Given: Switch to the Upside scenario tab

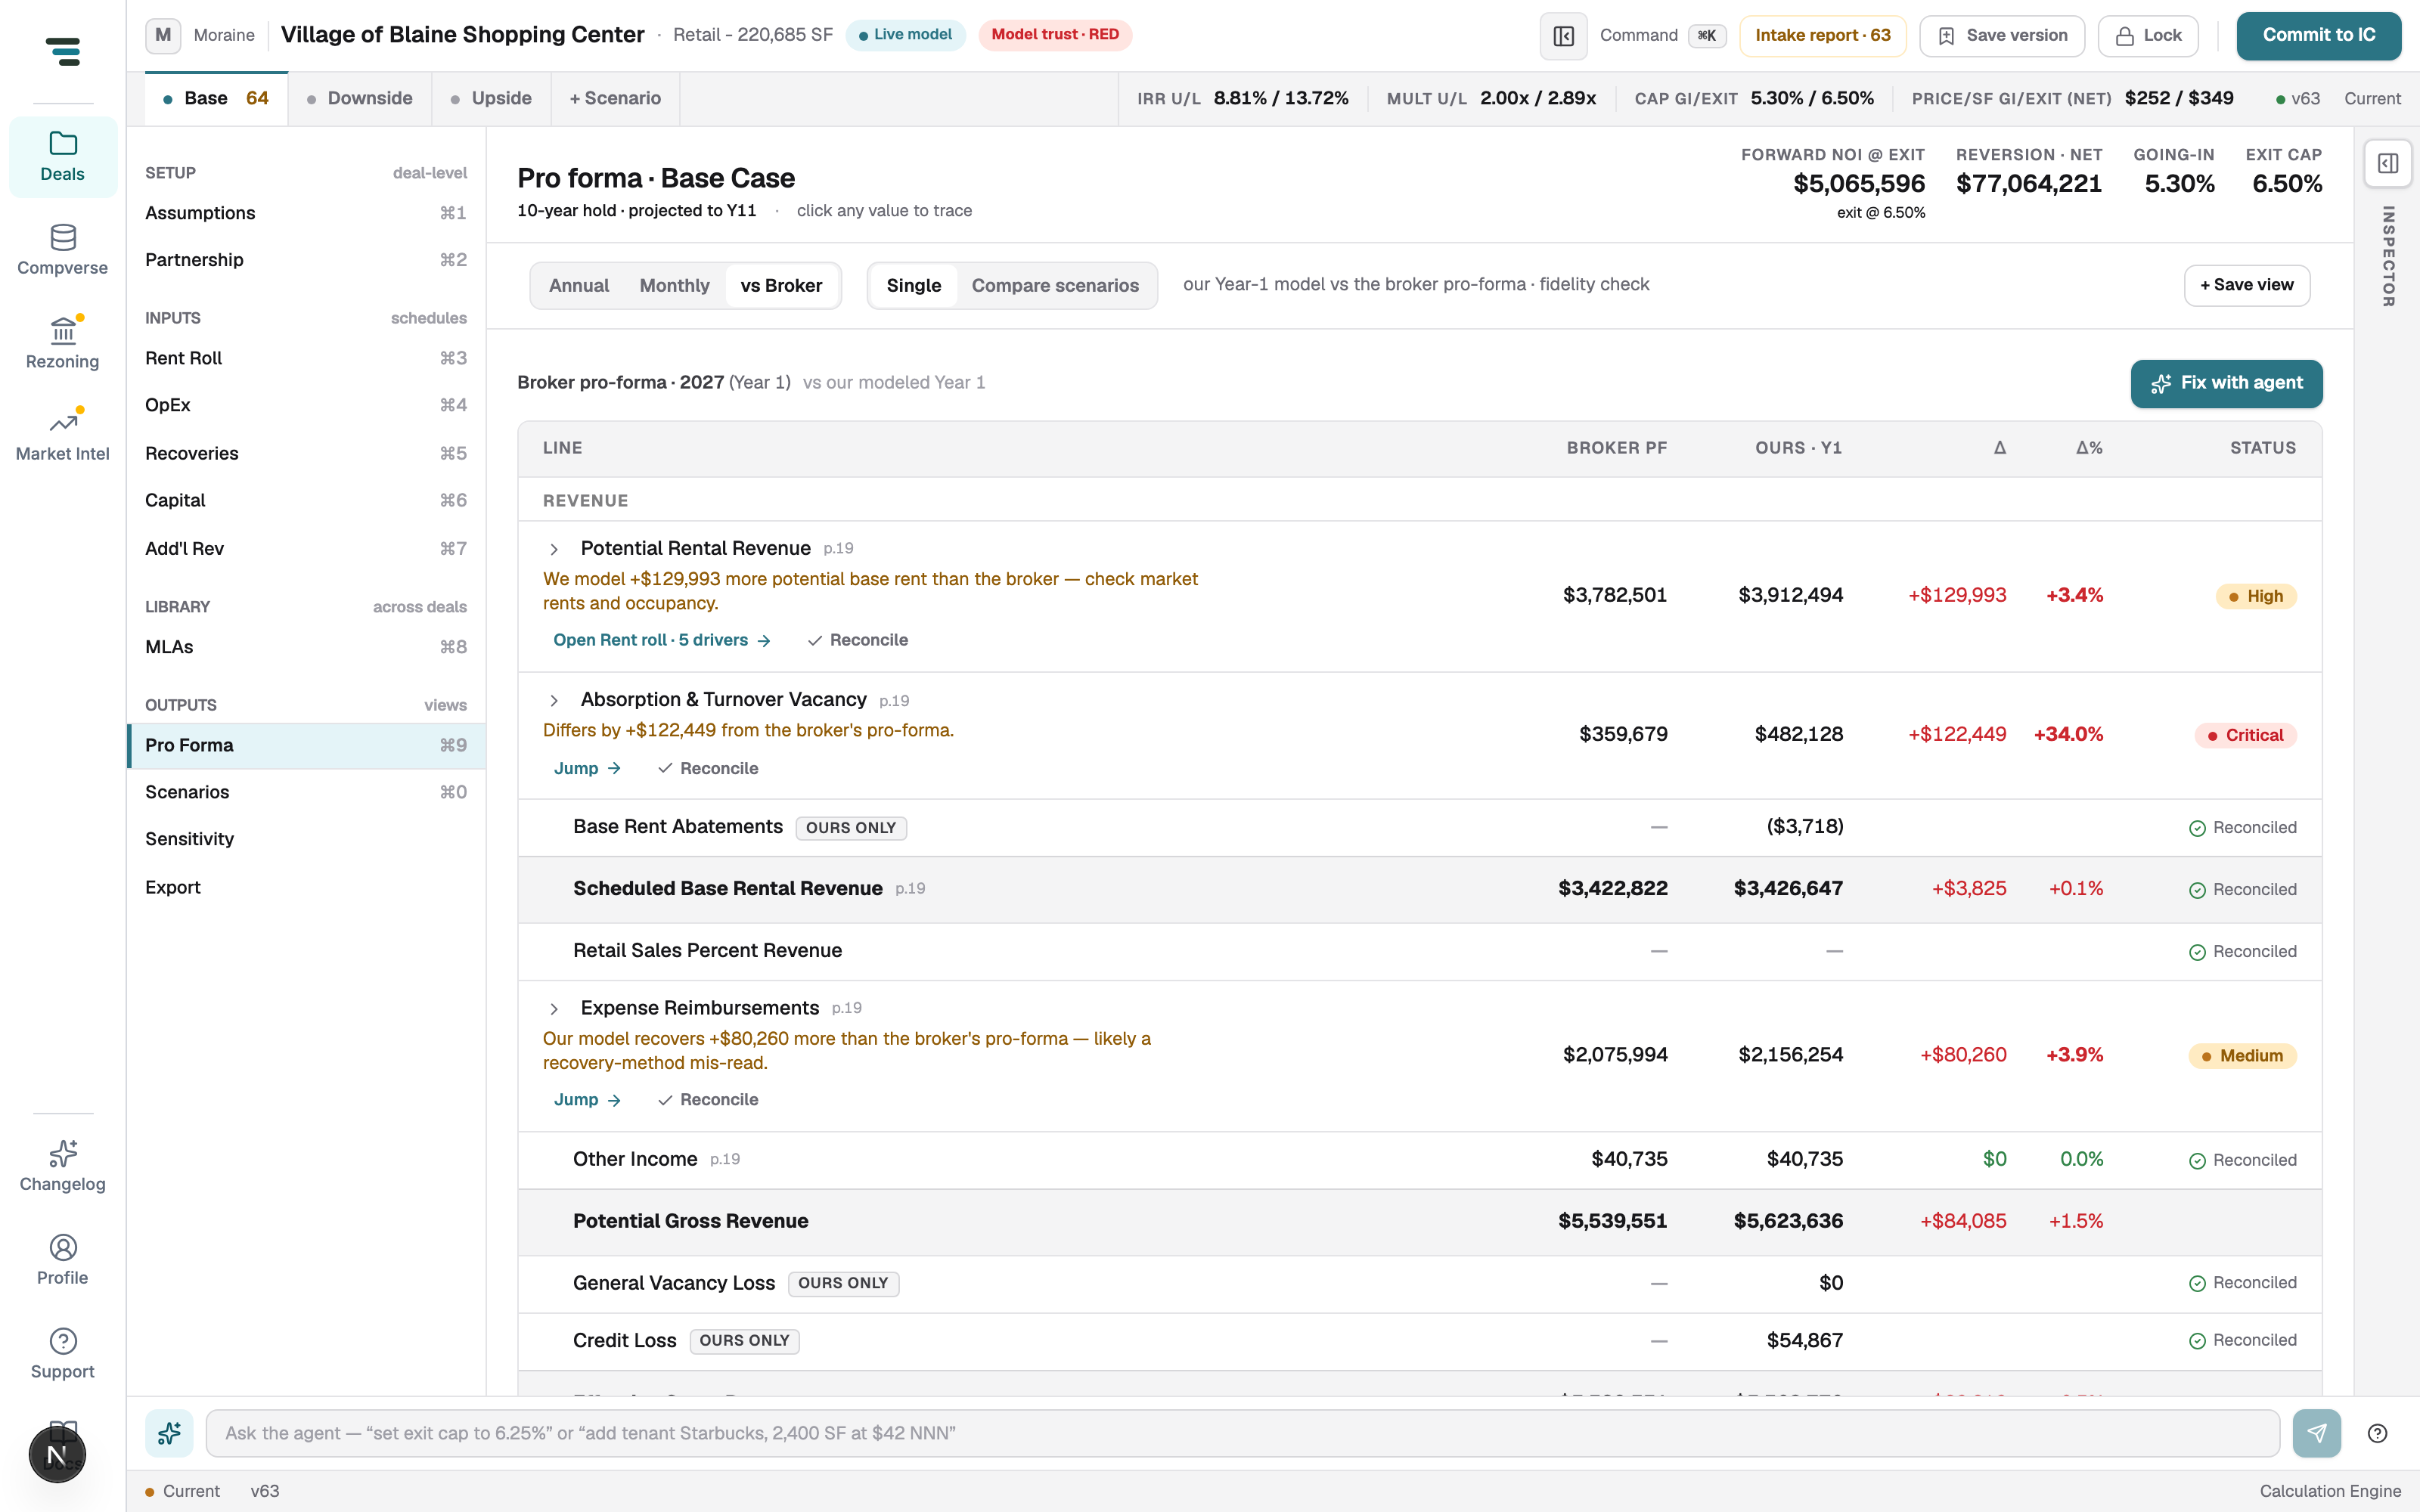Looking at the screenshot, I should 491,98.
